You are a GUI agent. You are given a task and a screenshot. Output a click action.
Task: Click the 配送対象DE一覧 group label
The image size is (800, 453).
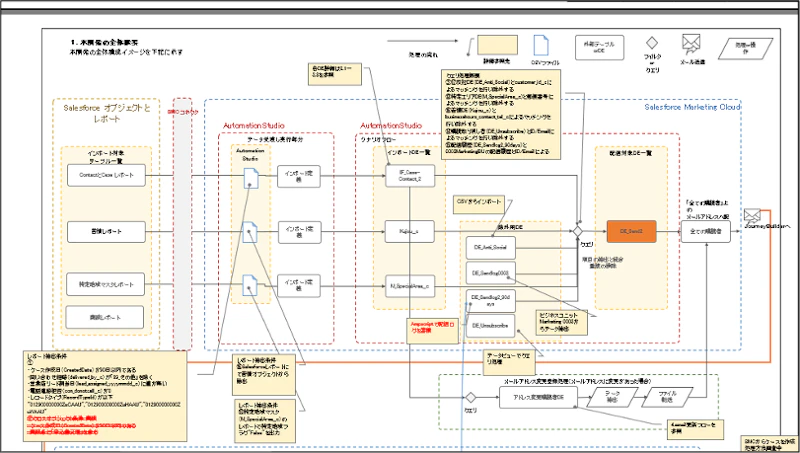click(631, 153)
